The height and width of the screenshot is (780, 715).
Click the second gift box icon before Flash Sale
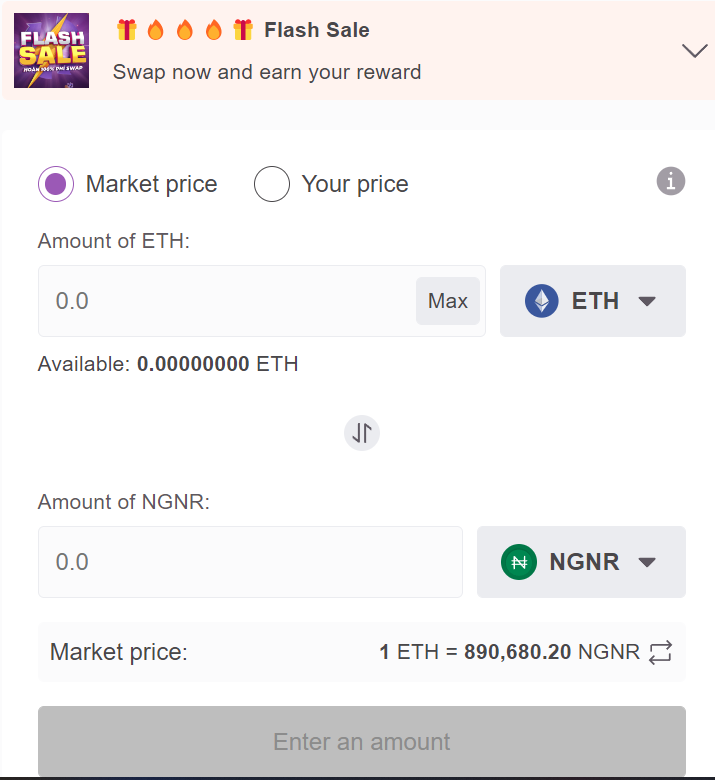pos(243,30)
